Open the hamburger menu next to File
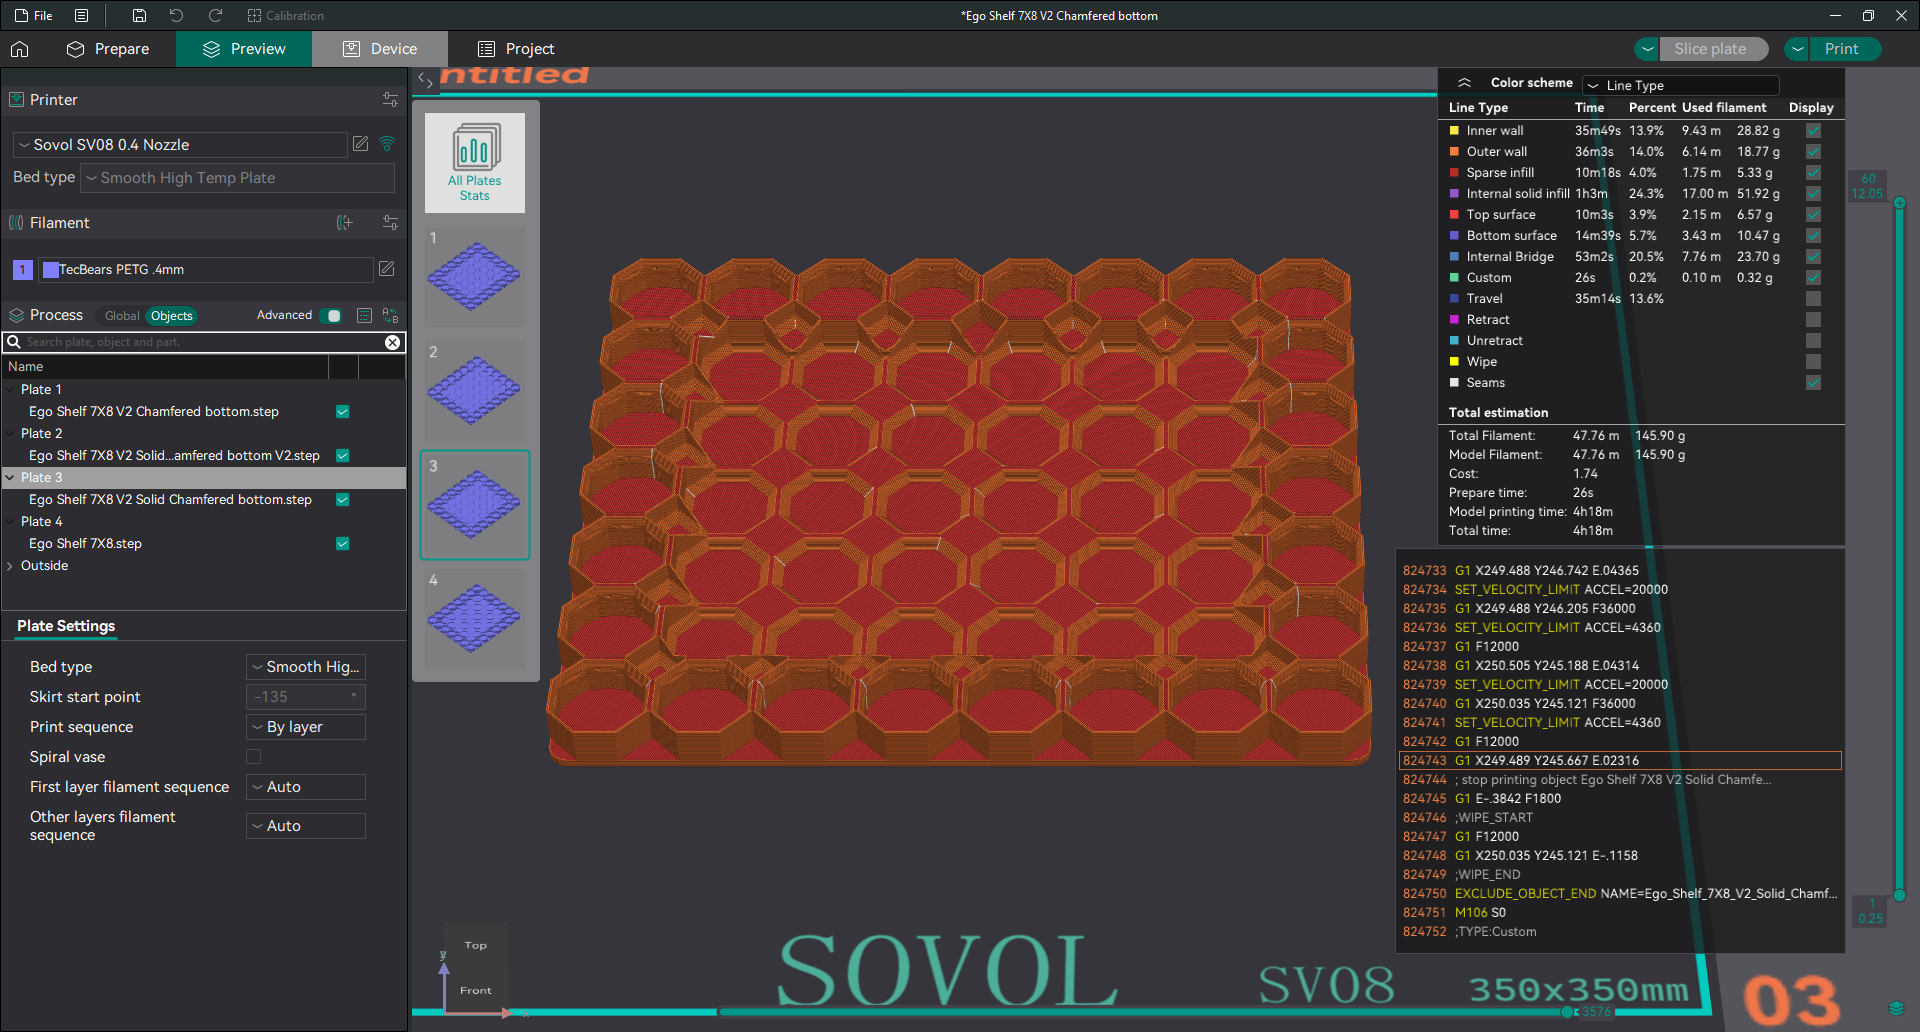This screenshot has height=1032, width=1920. 82,16
